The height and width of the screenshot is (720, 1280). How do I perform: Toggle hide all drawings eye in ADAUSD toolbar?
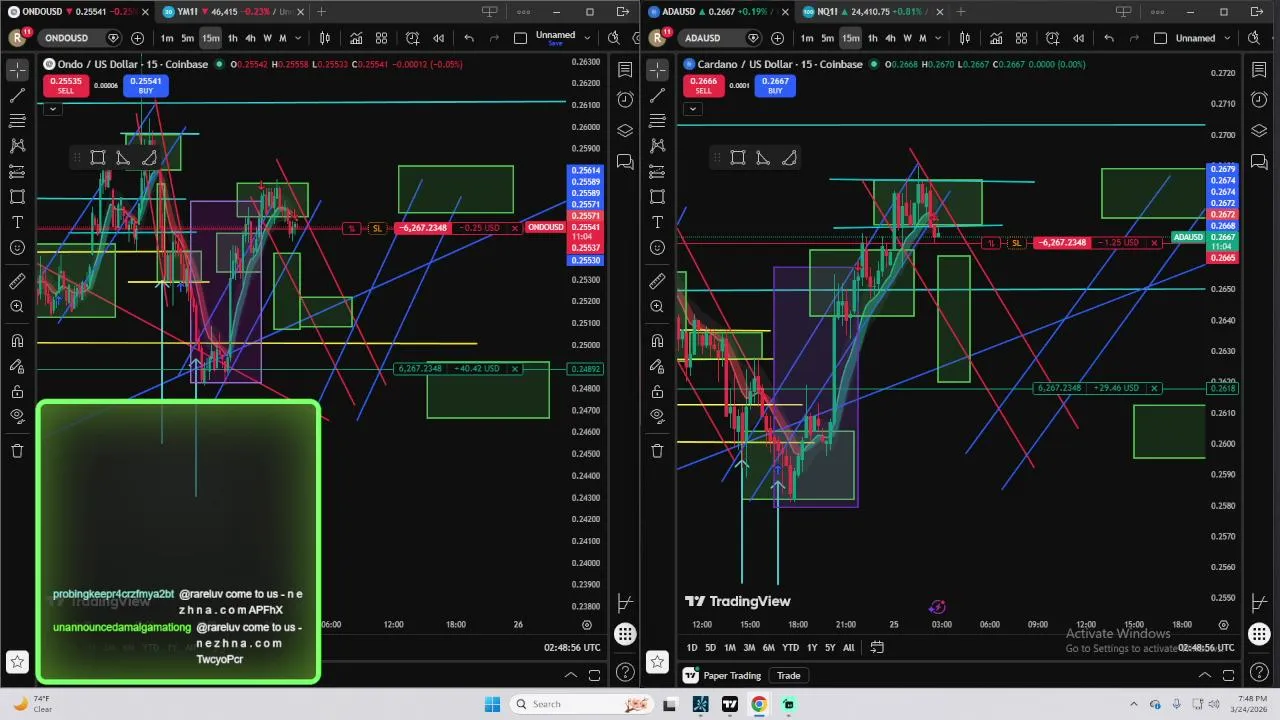click(657, 416)
